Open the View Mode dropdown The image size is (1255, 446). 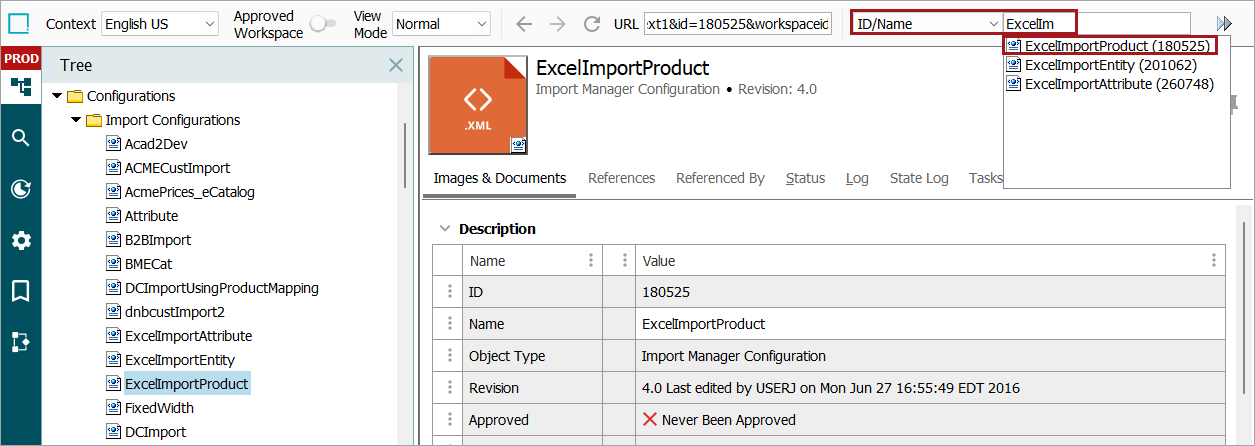pos(441,24)
